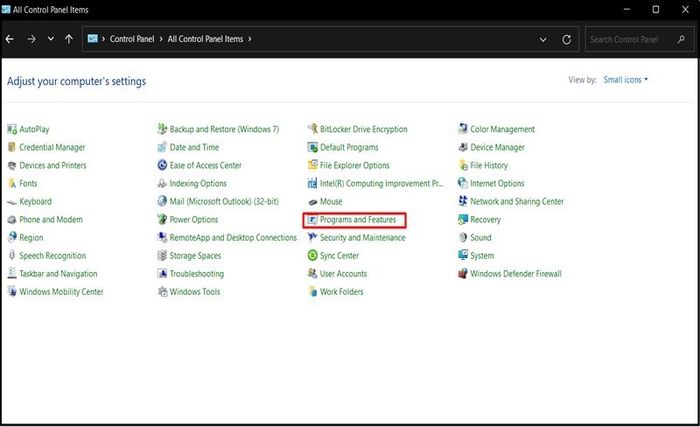Select All Control Panel Items breadcrumb
Screen dimensions: 700x427
click(205, 39)
